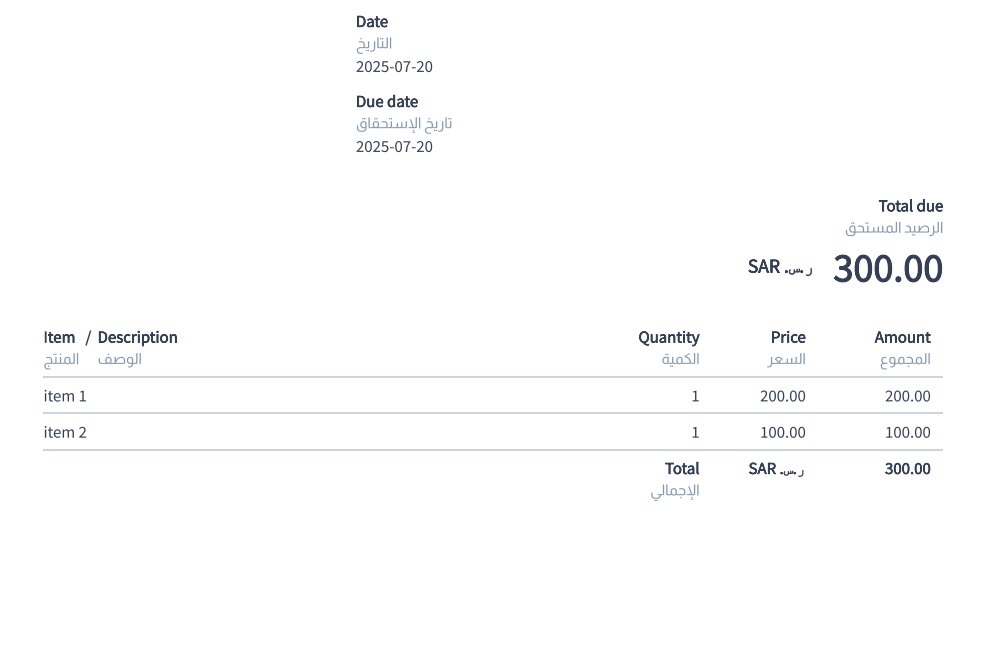Select the item 2 row name

[x=65, y=432]
